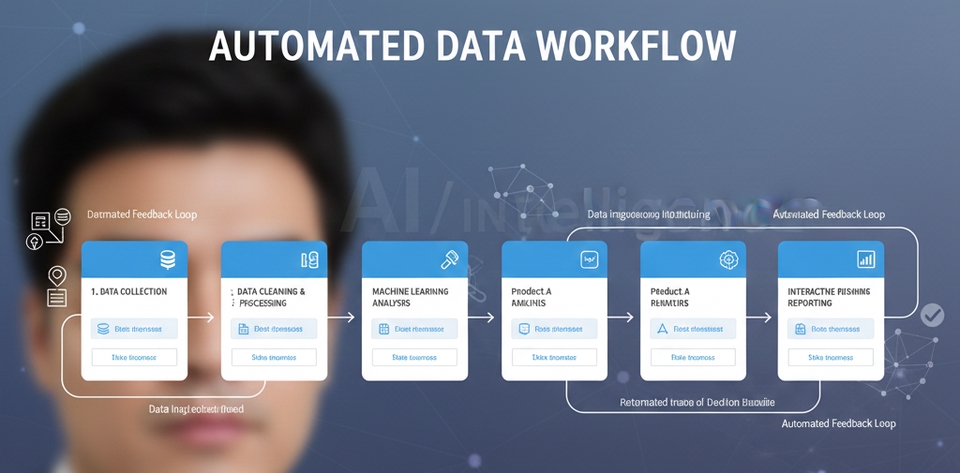The height and width of the screenshot is (473, 960).
Task: Click the chart icon on Product.A Amkinis card
Action: pyautogui.click(x=589, y=260)
